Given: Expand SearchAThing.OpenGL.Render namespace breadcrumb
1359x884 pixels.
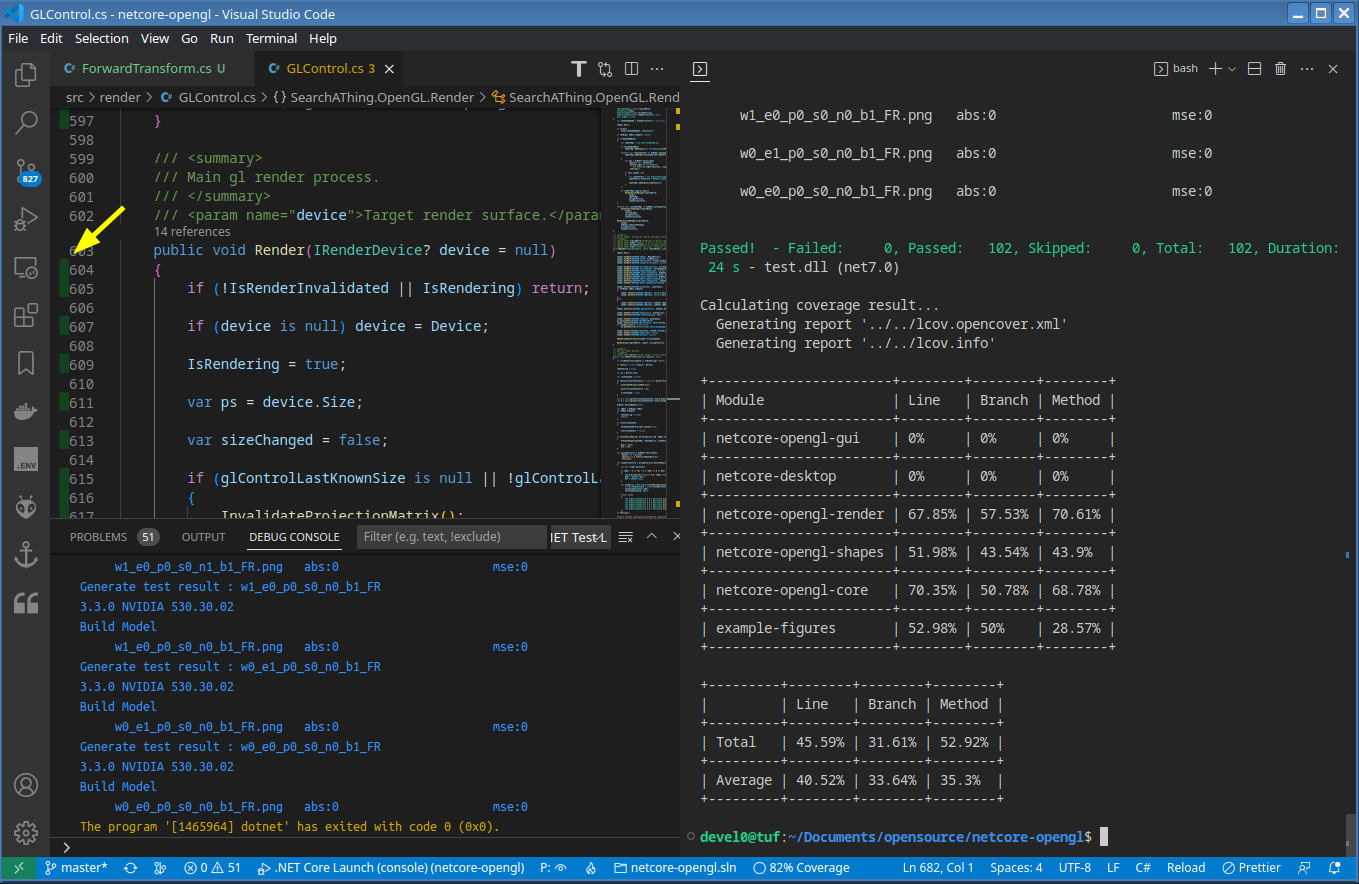Looking at the screenshot, I should point(372,98).
